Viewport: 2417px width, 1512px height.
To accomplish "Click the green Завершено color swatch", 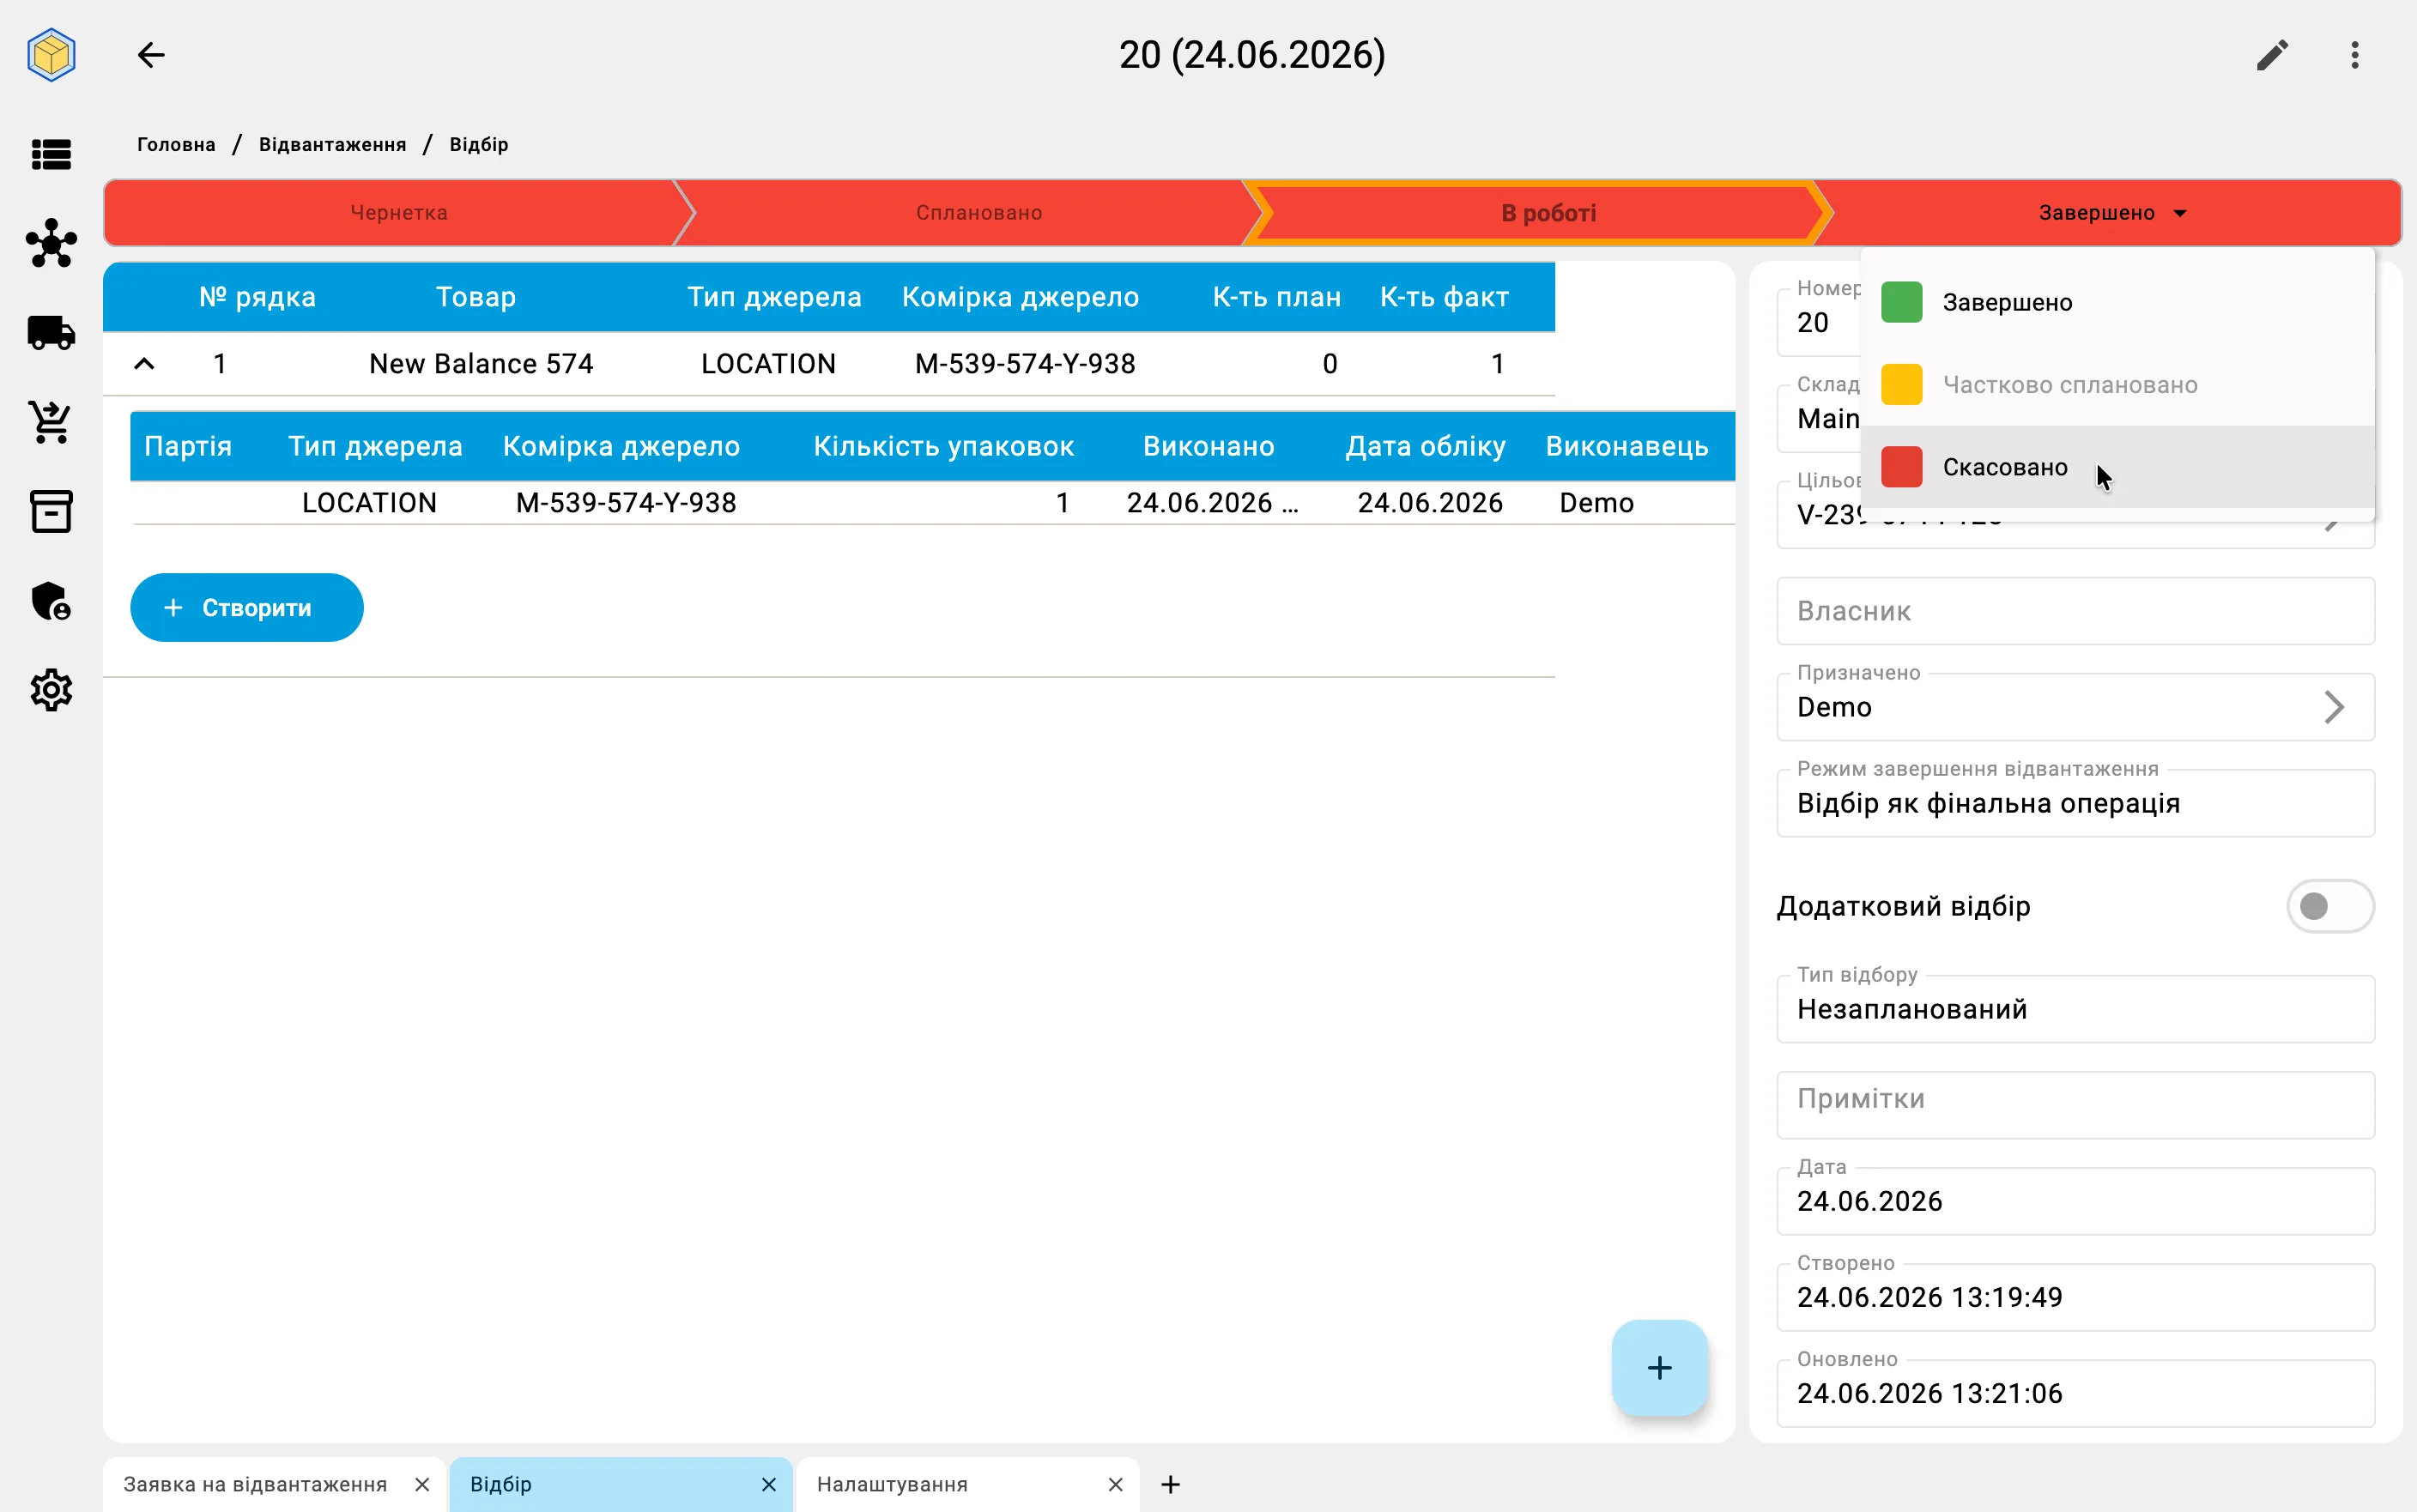I will [x=1901, y=302].
